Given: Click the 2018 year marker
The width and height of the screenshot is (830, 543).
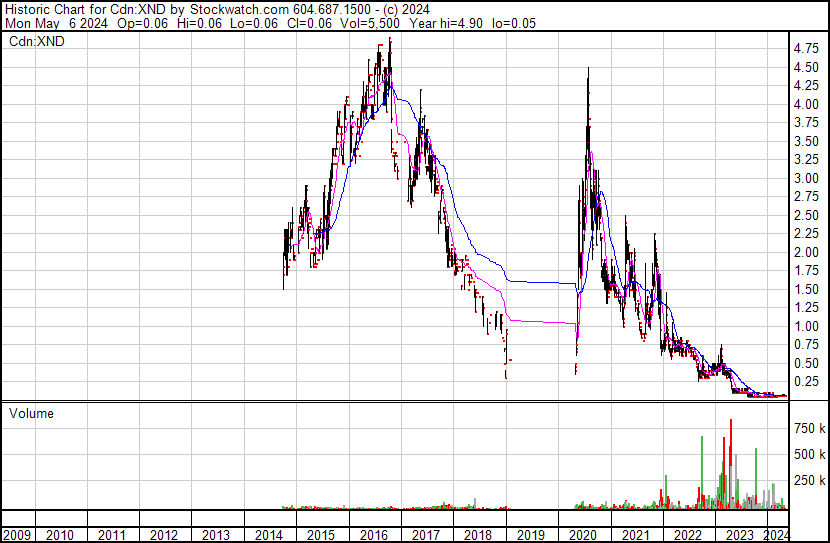Looking at the screenshot, I should coord(476,533).
